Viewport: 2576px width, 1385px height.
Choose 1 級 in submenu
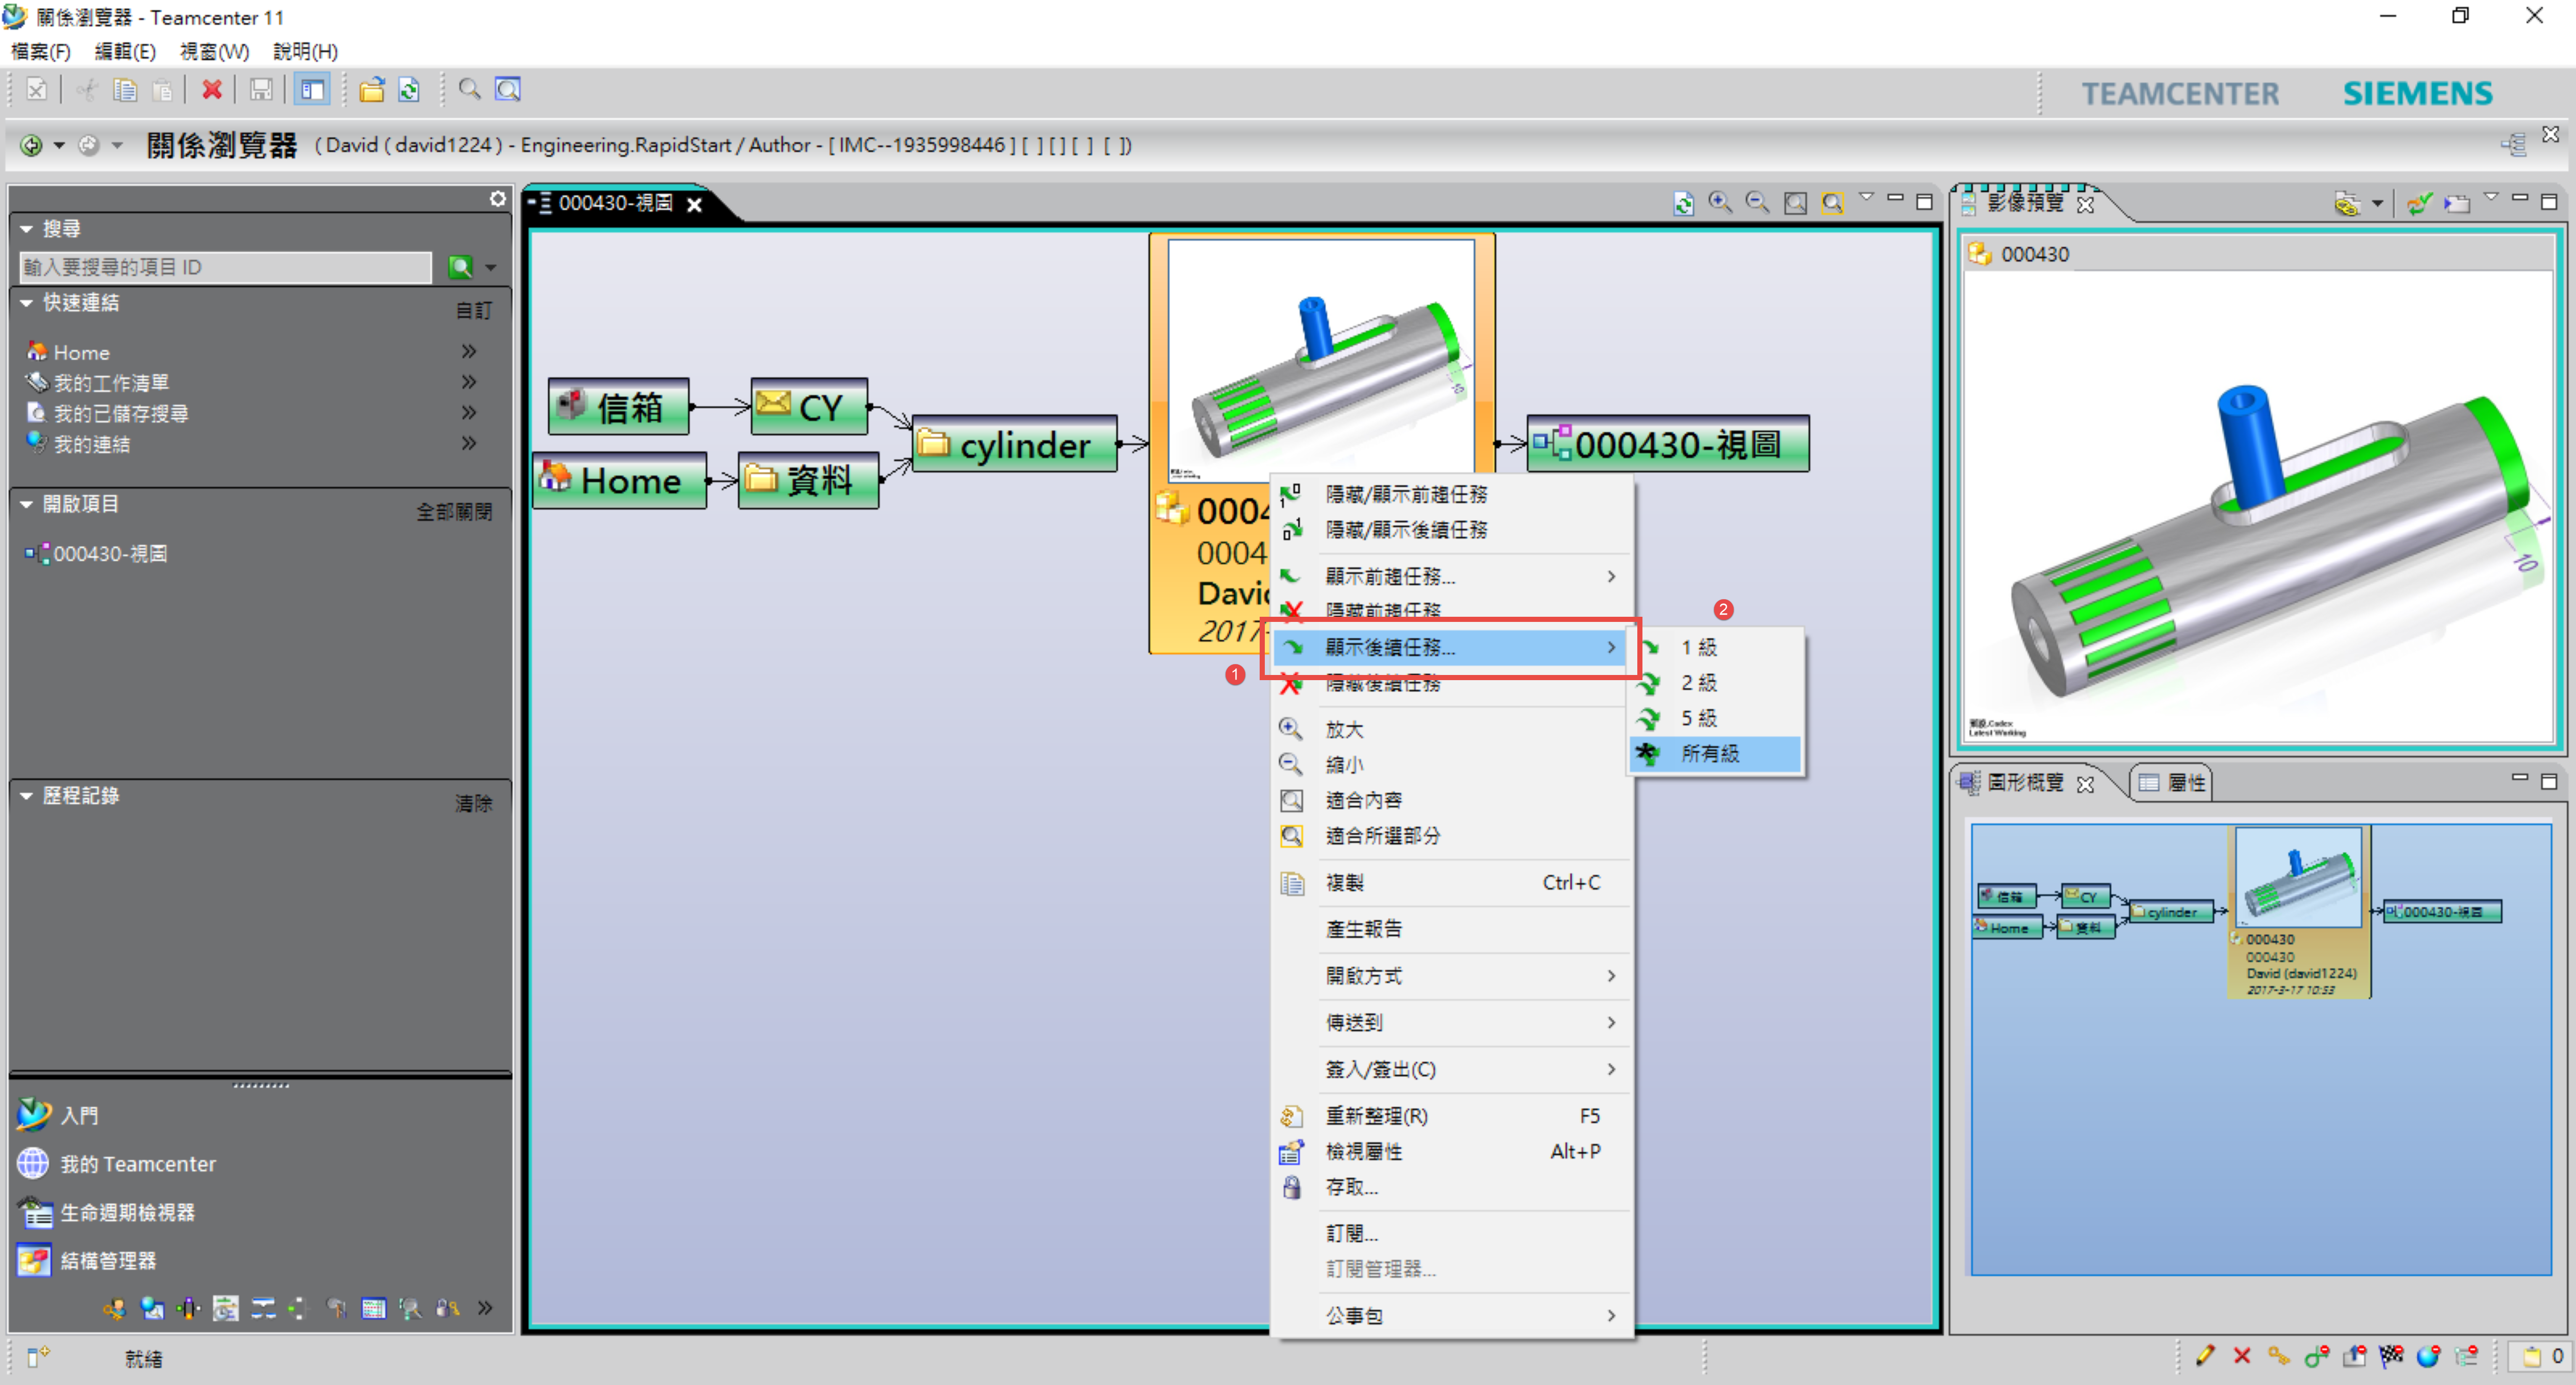click(1716, 647)
